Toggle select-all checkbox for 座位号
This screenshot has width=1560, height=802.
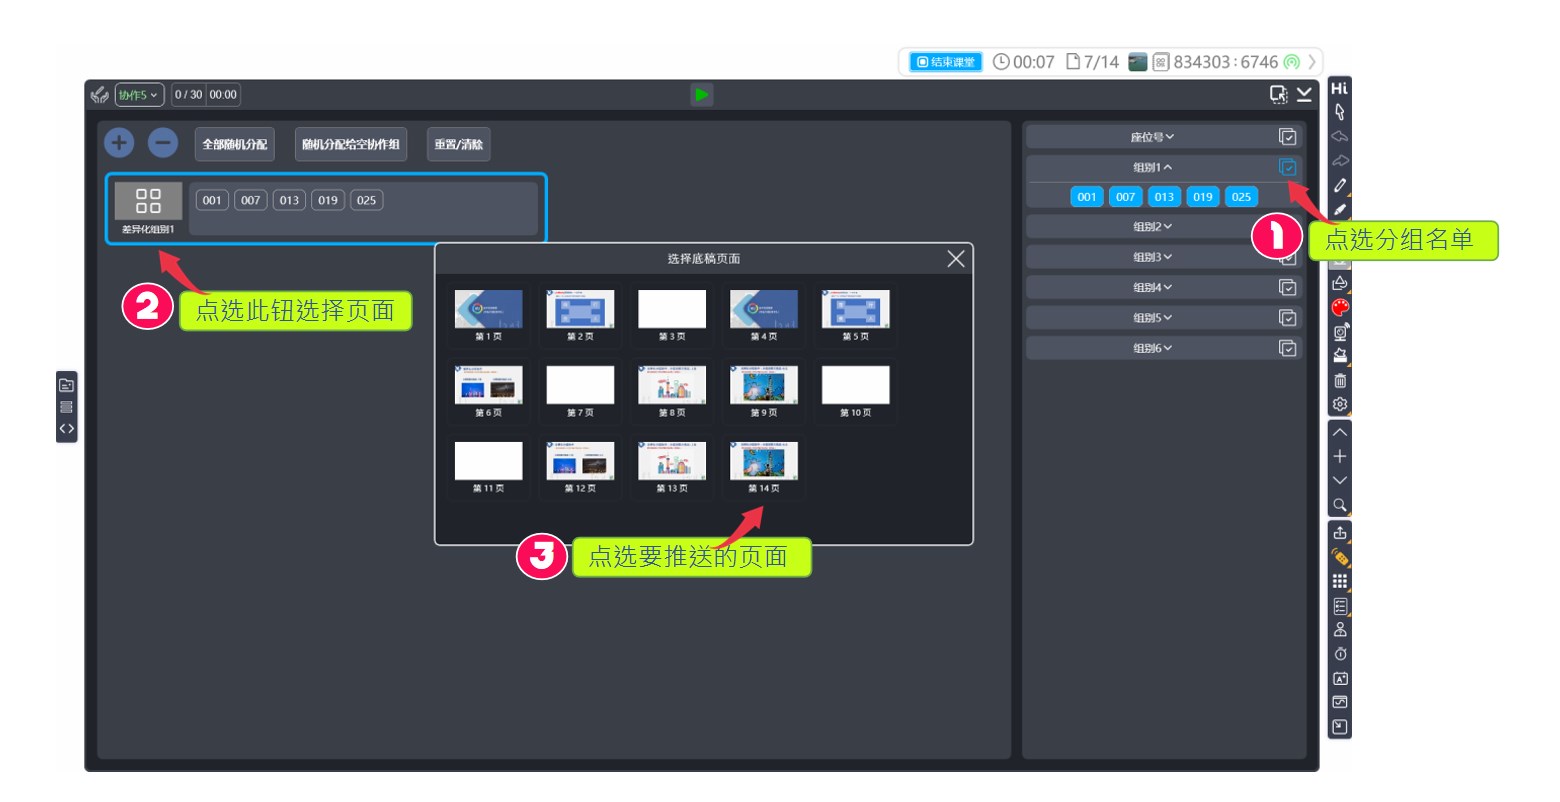coord(1288,137)
